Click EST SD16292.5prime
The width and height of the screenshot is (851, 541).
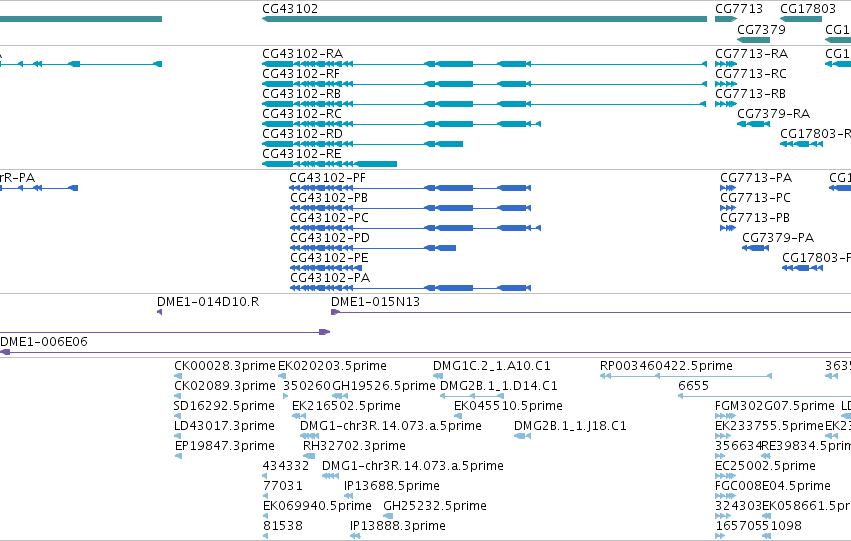[x=224, y=406]
